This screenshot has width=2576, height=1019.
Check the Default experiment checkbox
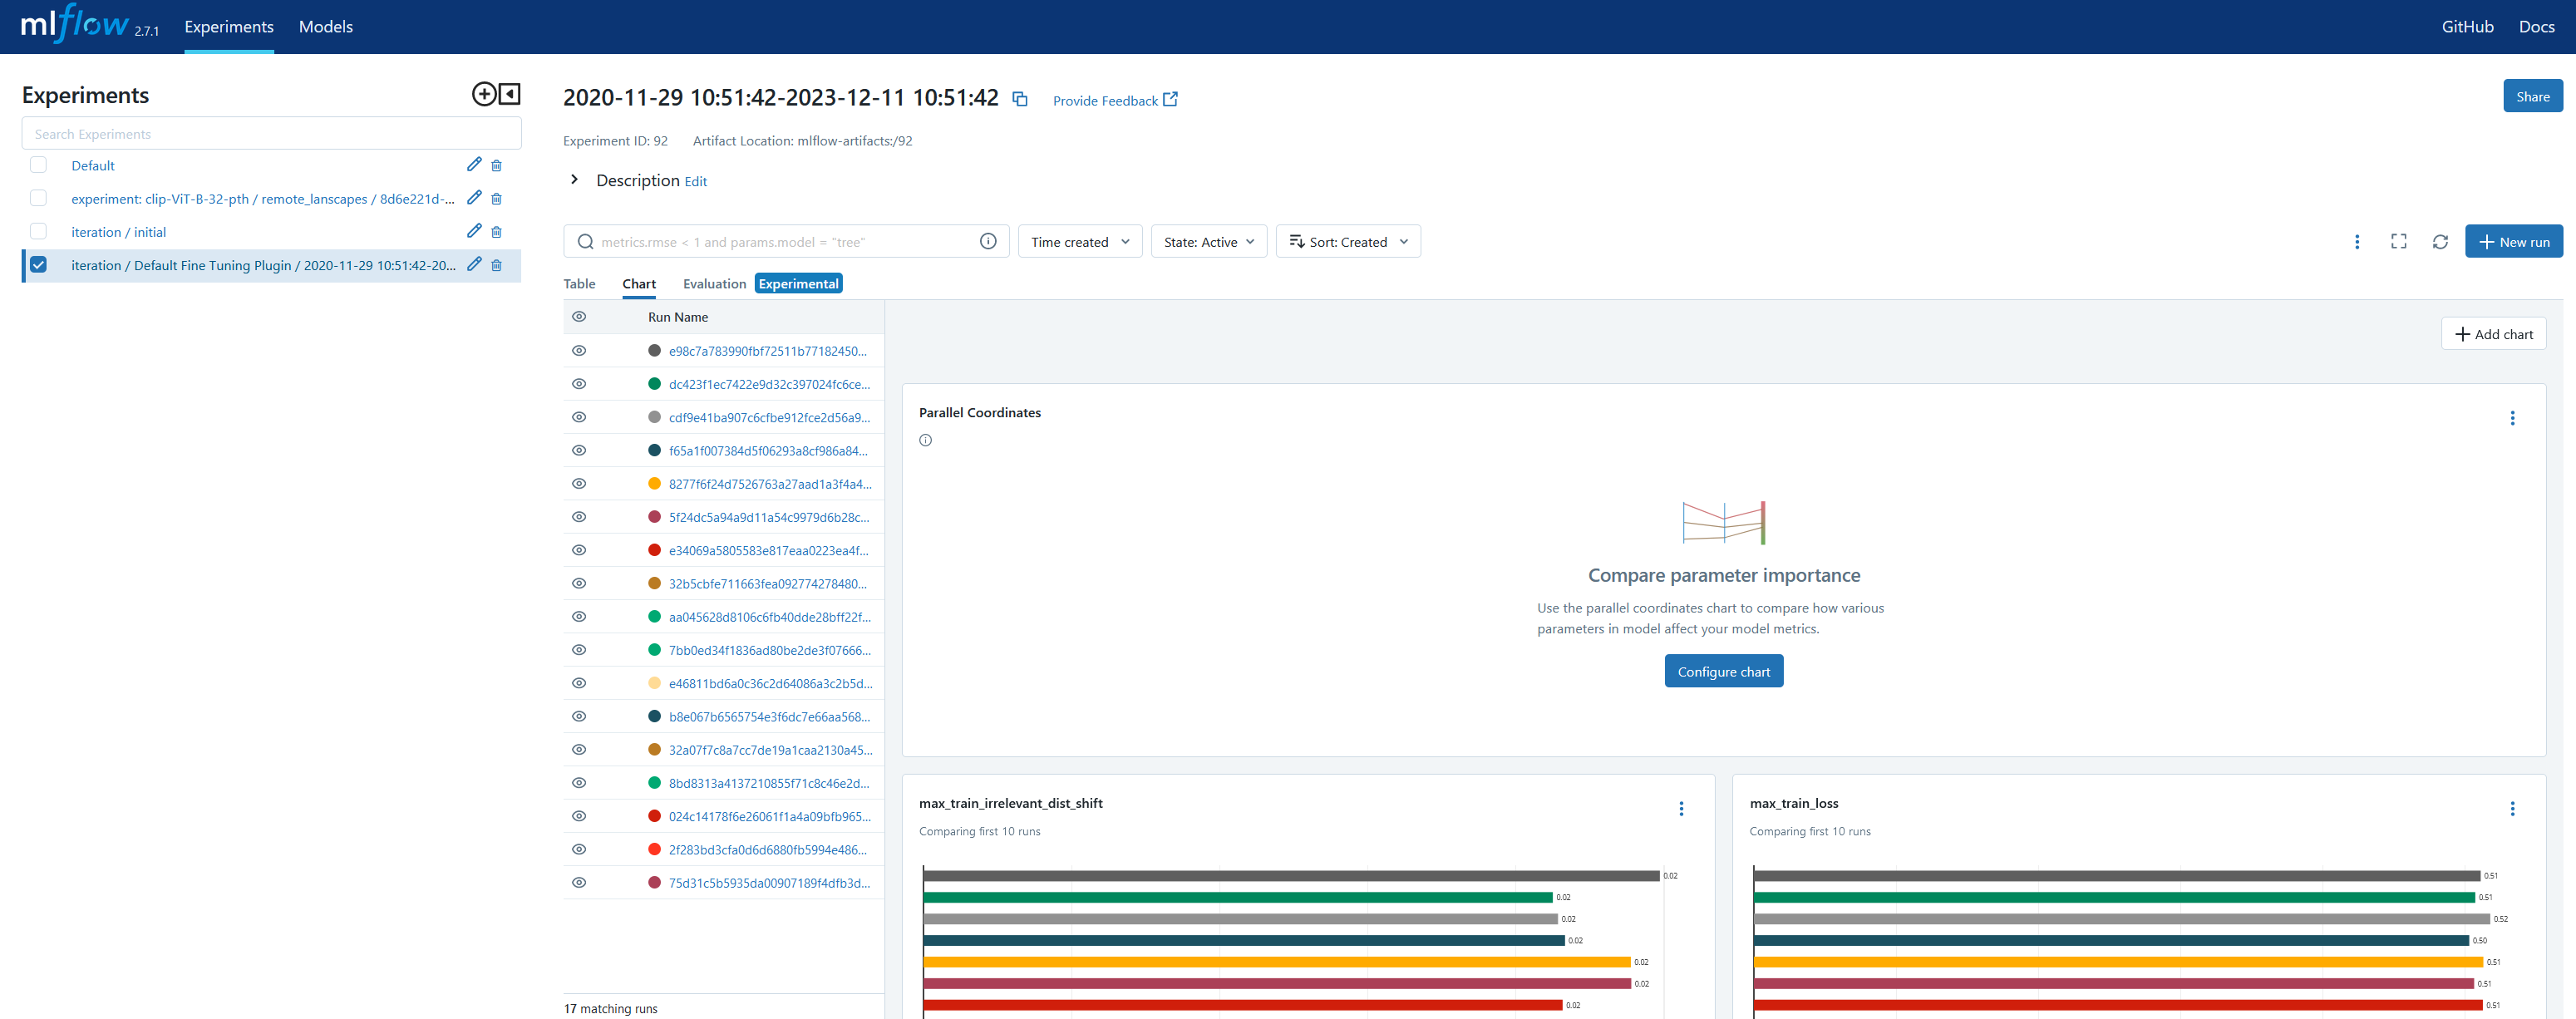click(38, 165)
